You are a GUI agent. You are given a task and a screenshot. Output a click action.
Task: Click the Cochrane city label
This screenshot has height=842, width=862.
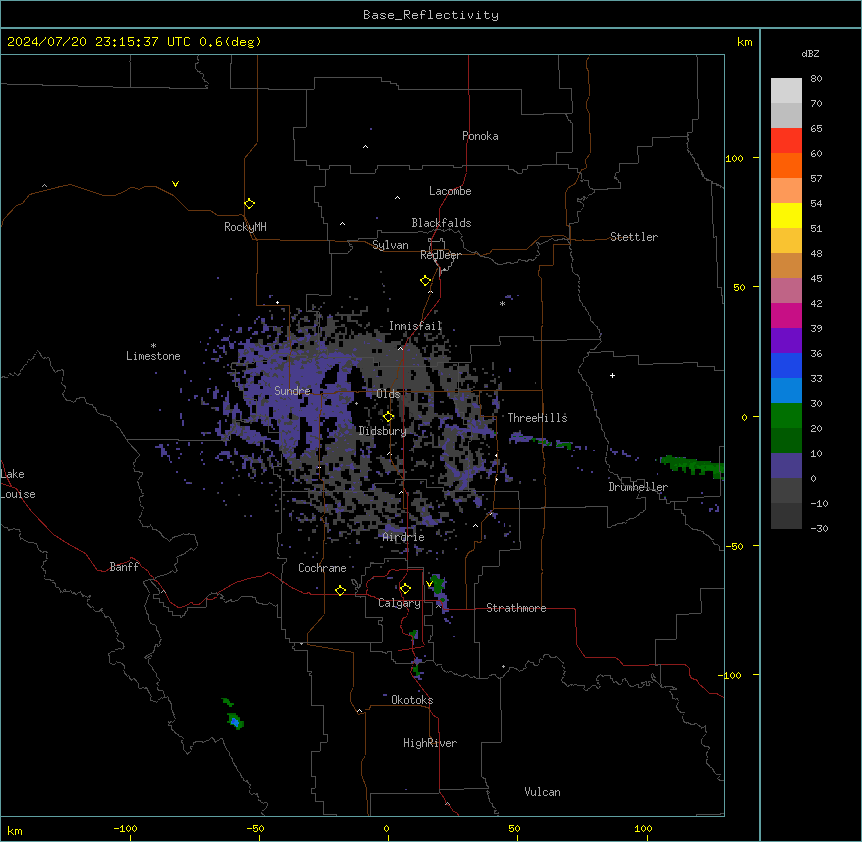pos(322,568)
